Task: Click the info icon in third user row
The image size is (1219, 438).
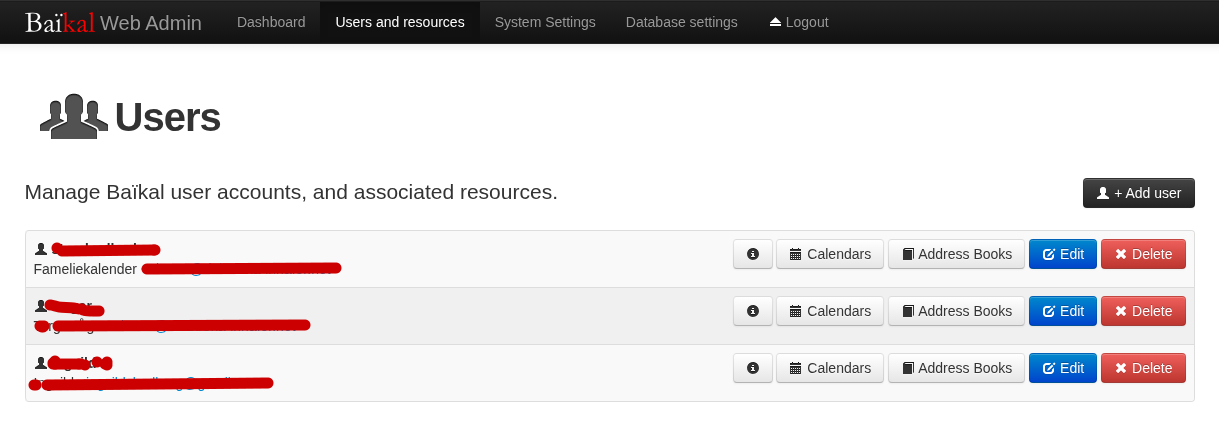Action: tap(753, 368)
